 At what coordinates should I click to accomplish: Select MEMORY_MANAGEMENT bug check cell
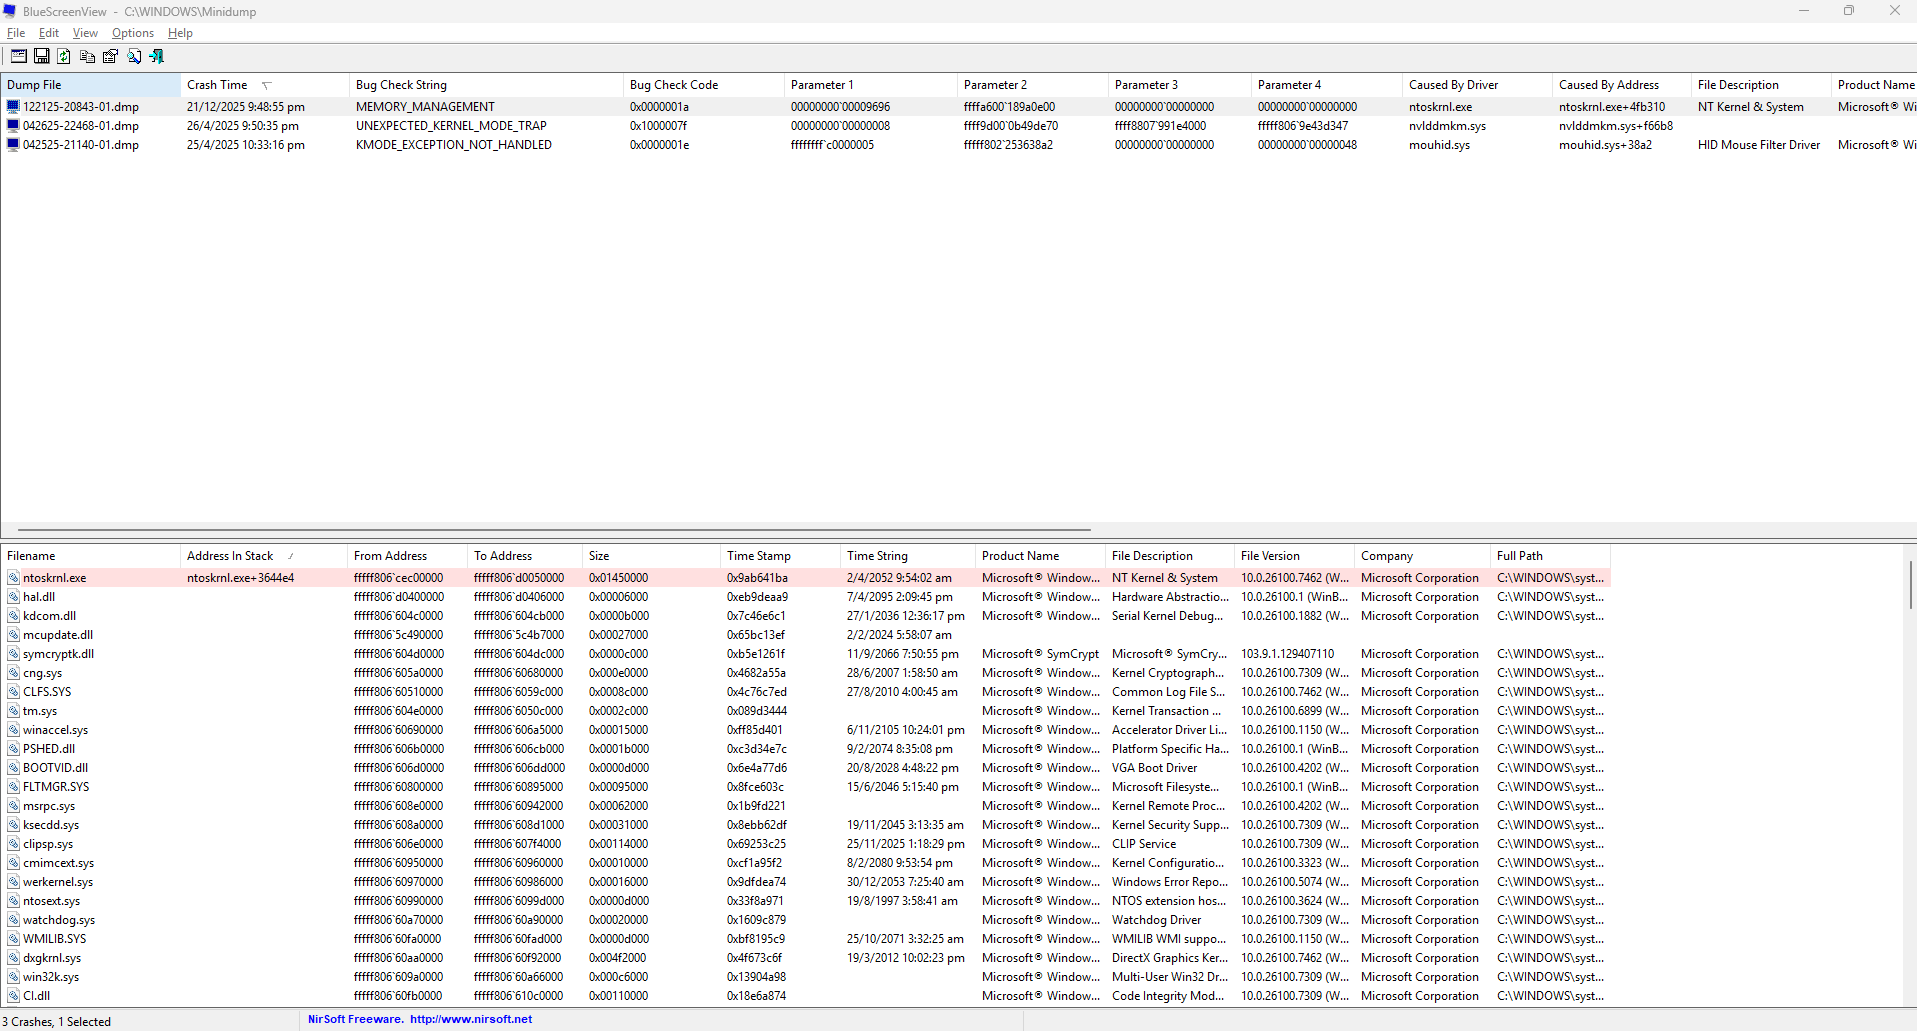click(x=425, y=107)
